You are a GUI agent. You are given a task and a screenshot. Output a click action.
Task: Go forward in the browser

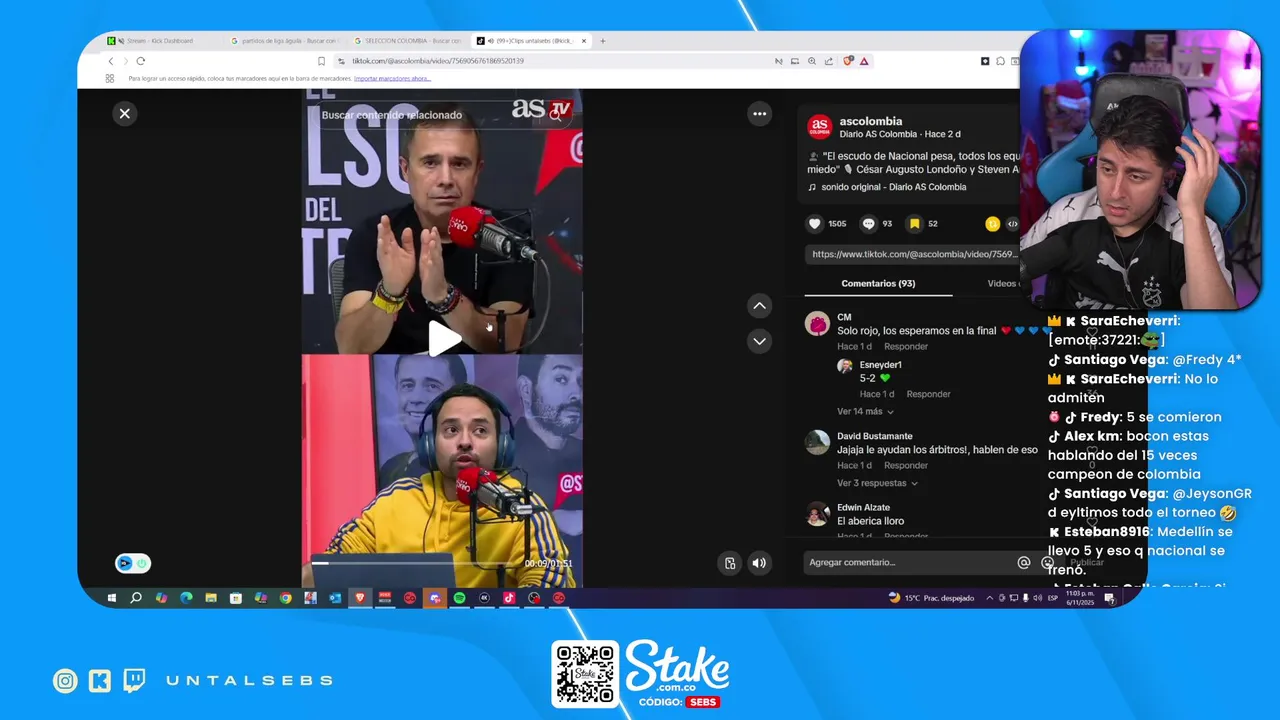point(125,61)
